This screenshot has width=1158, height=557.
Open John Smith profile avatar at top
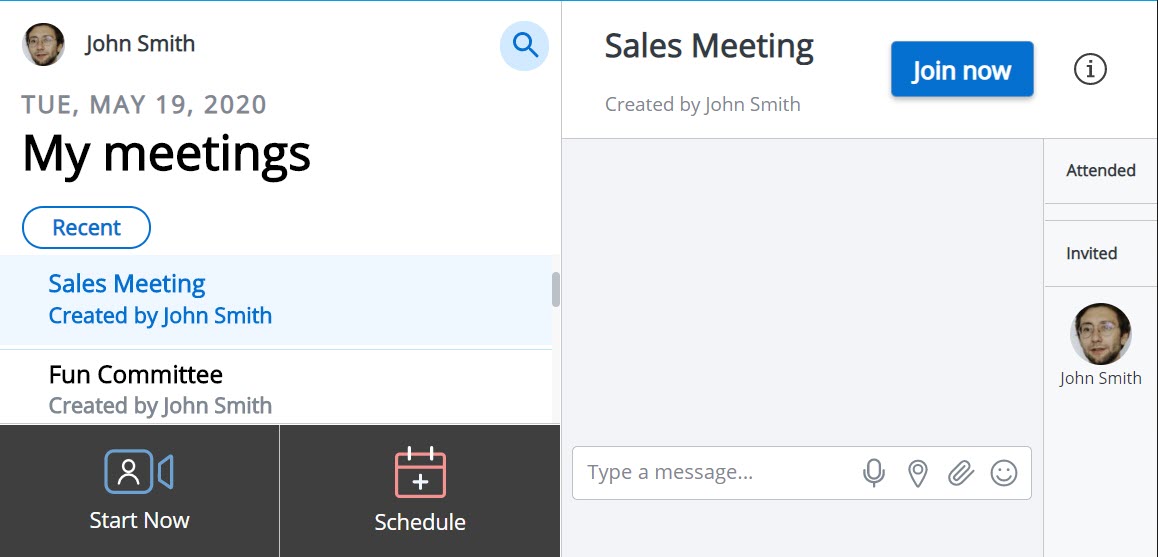pyautogui.click(x=43, y=44)
